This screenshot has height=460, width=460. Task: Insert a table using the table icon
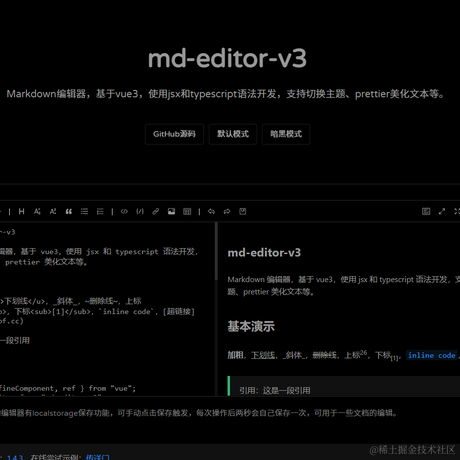(187, 211)
